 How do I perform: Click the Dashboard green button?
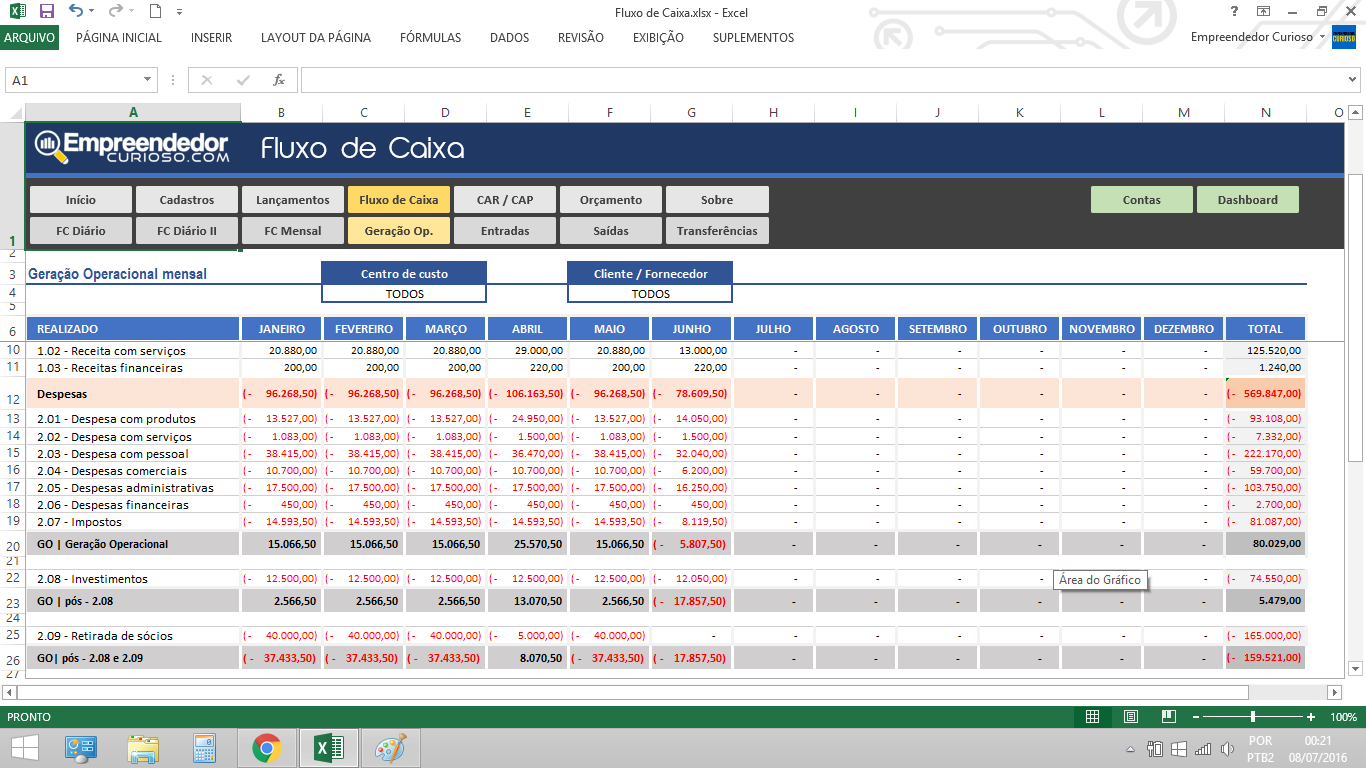click(1247, 200)
